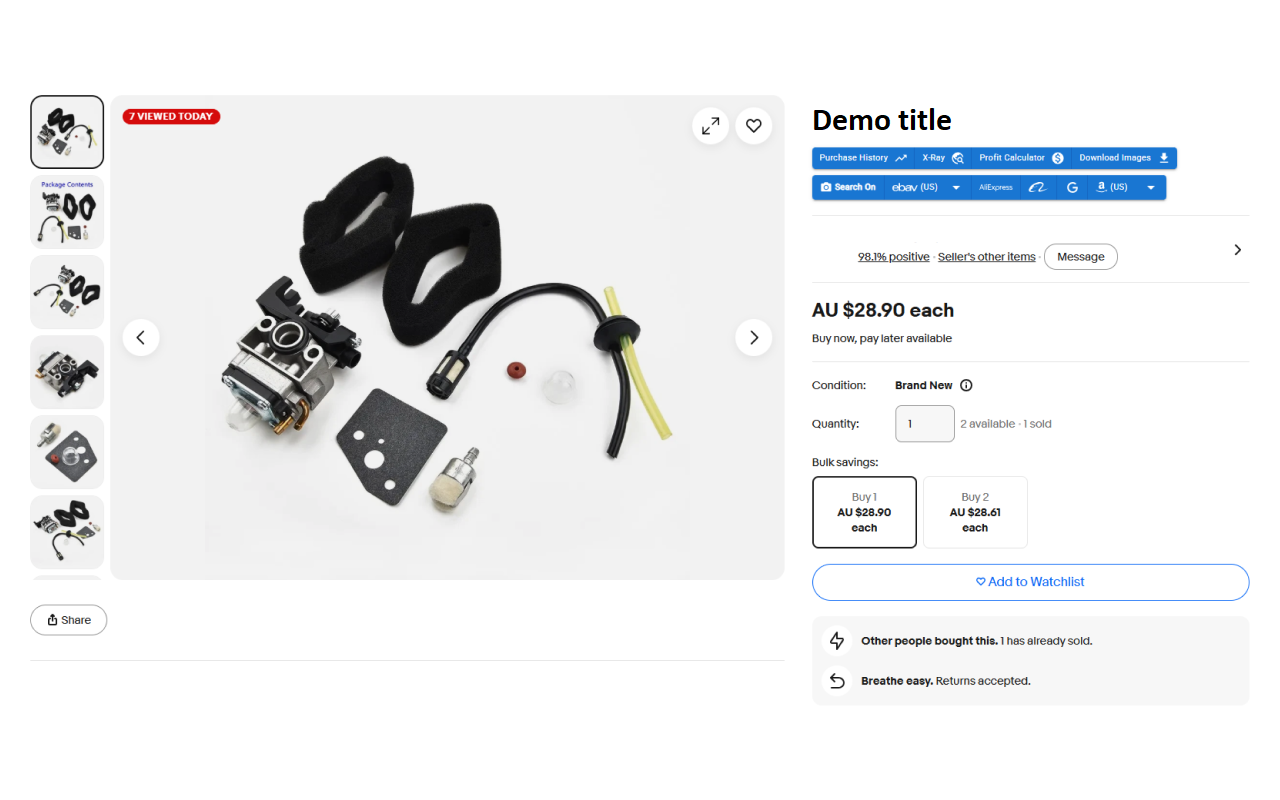Click the heart icon on product image

point(754,126)
